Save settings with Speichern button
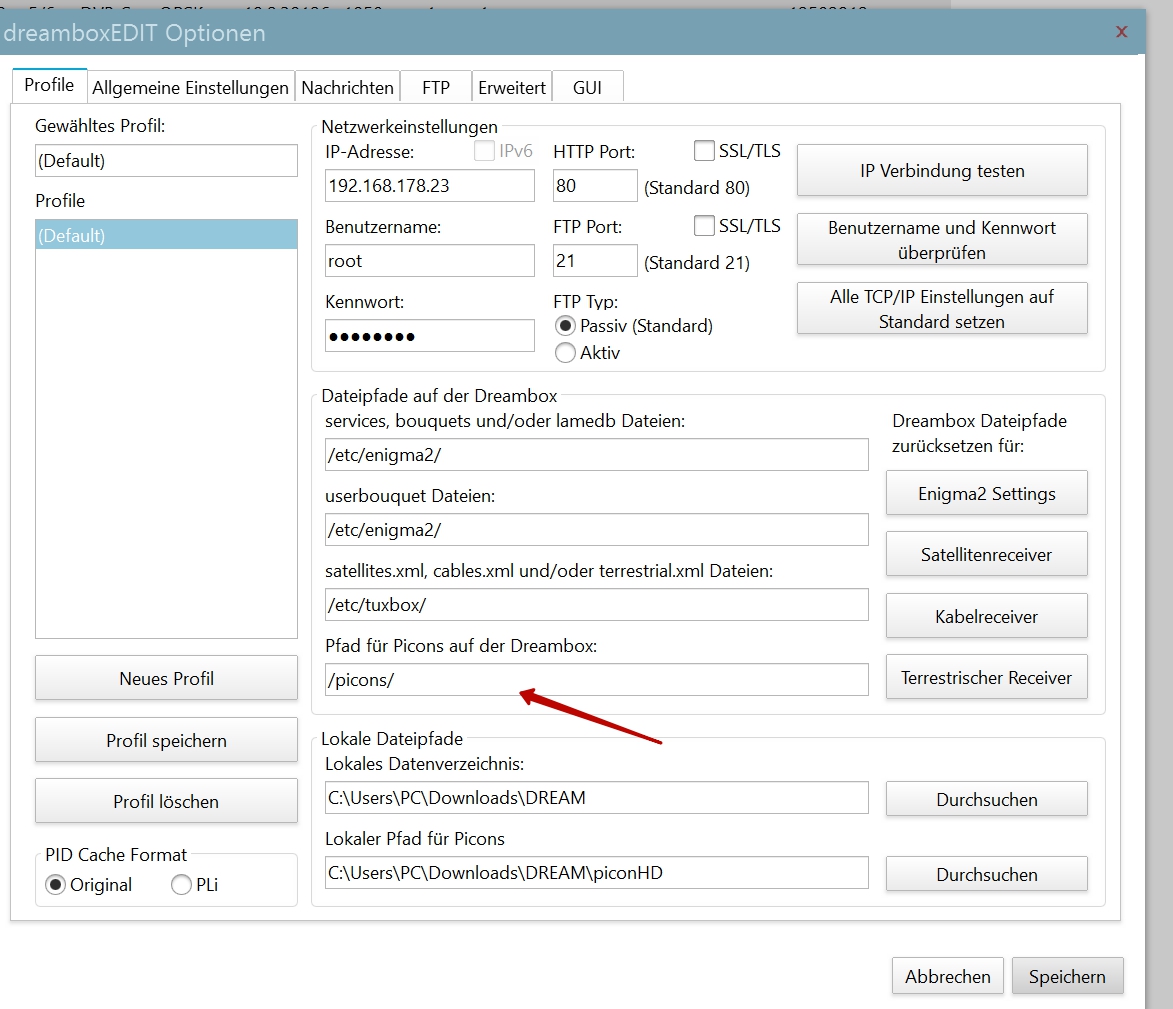 tap(1067, 976)
